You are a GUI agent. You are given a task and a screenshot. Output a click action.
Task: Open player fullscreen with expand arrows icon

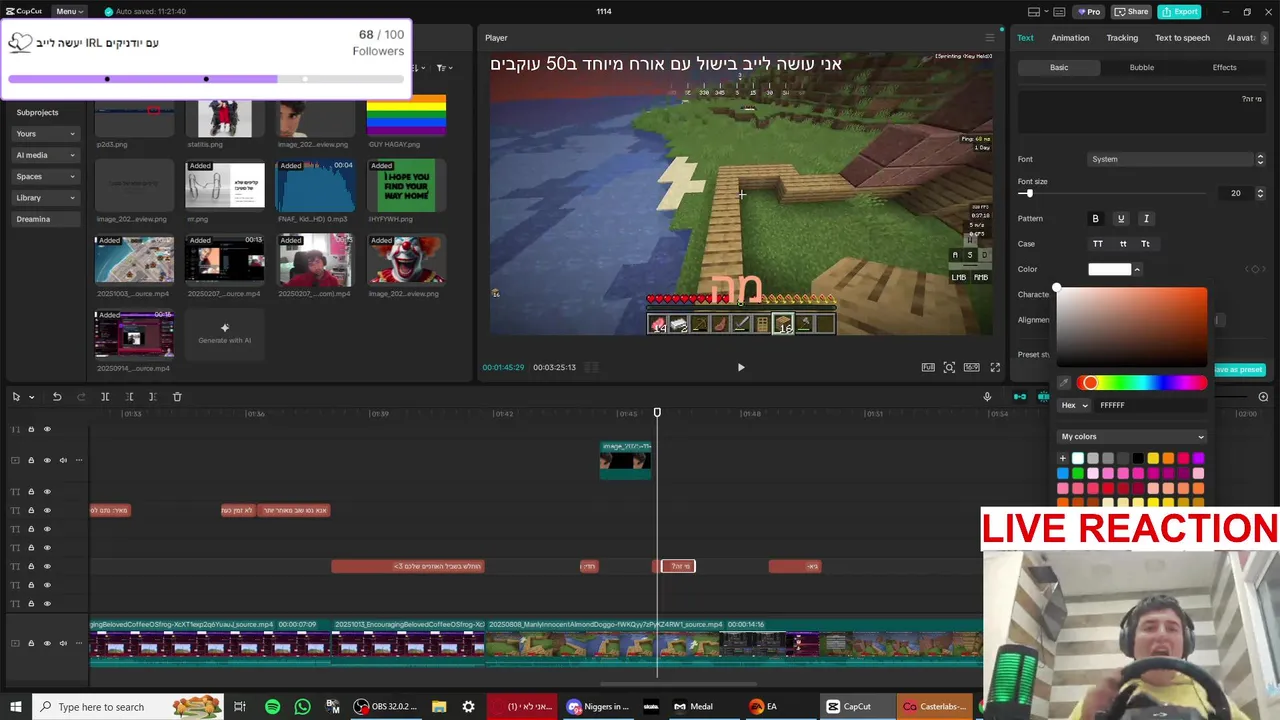995,367
